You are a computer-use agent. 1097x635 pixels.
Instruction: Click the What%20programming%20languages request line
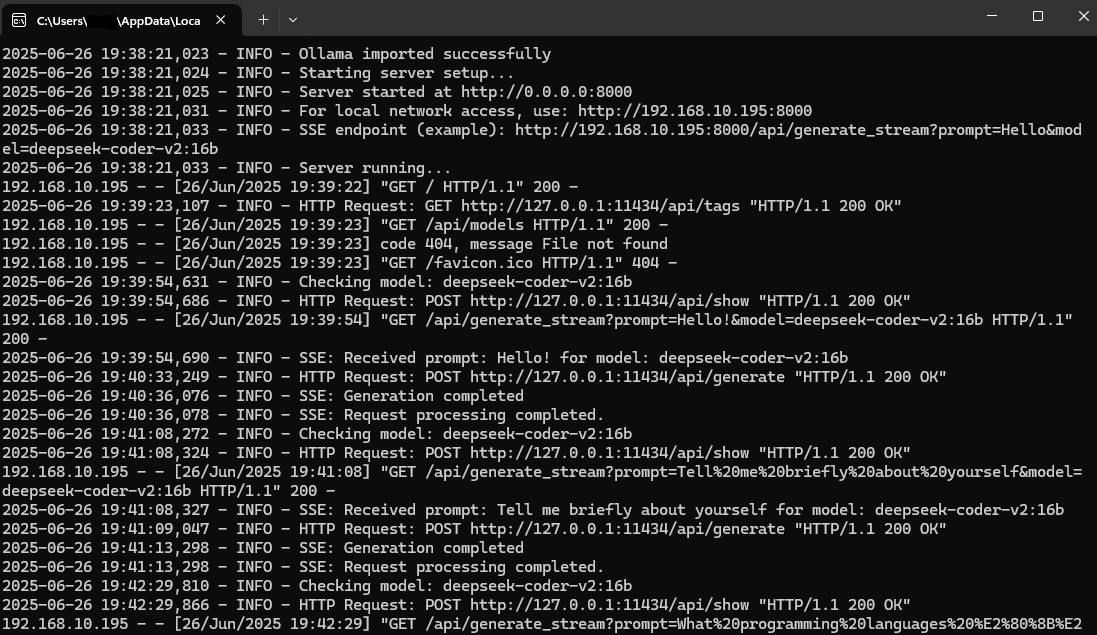coord(542,623)
